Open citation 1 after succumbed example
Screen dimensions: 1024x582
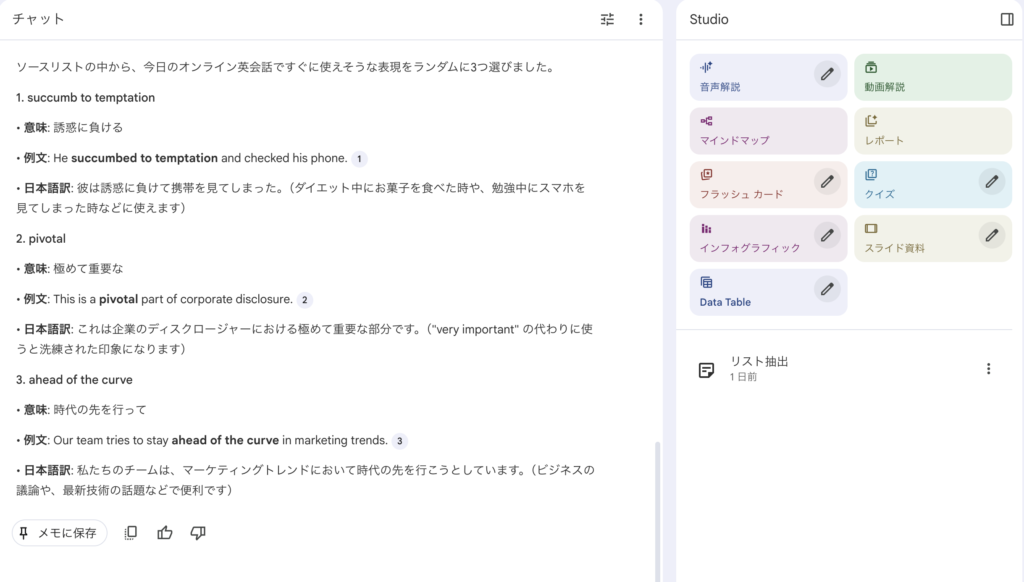pyautogui.click(x=360, y=158)
